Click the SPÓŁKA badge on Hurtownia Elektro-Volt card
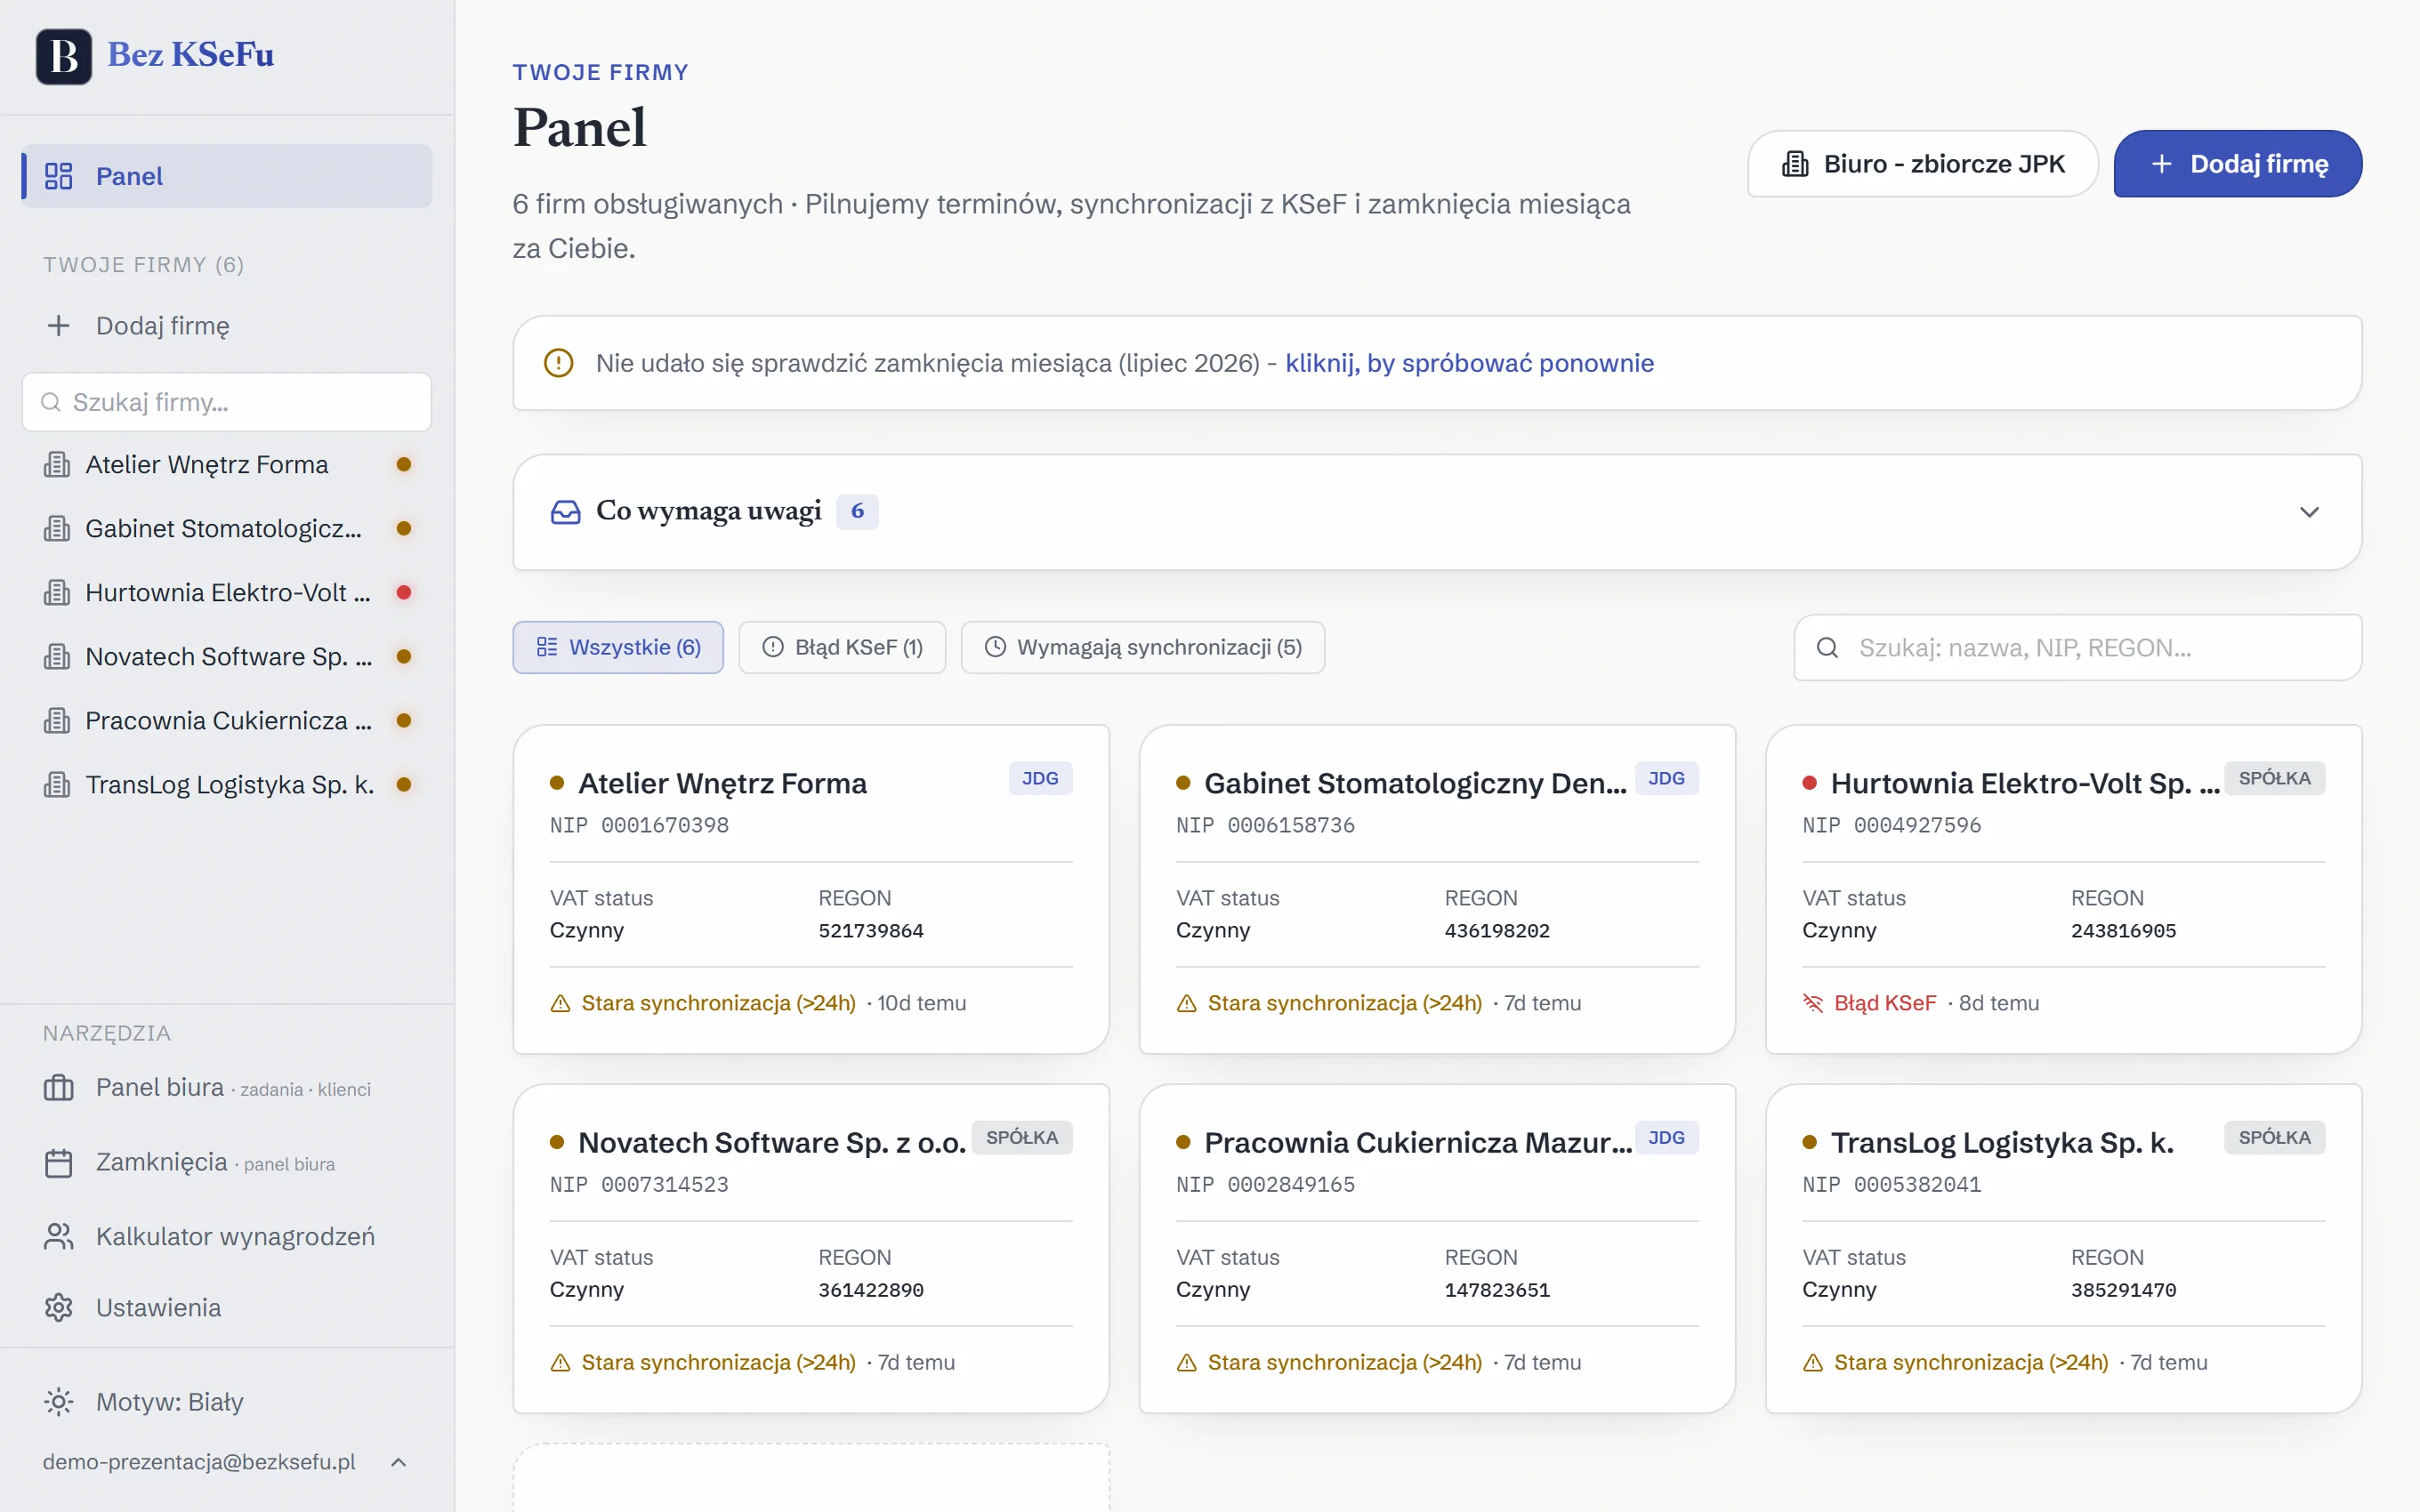The image size is (2420, 1512). [x=2274, y=779]
